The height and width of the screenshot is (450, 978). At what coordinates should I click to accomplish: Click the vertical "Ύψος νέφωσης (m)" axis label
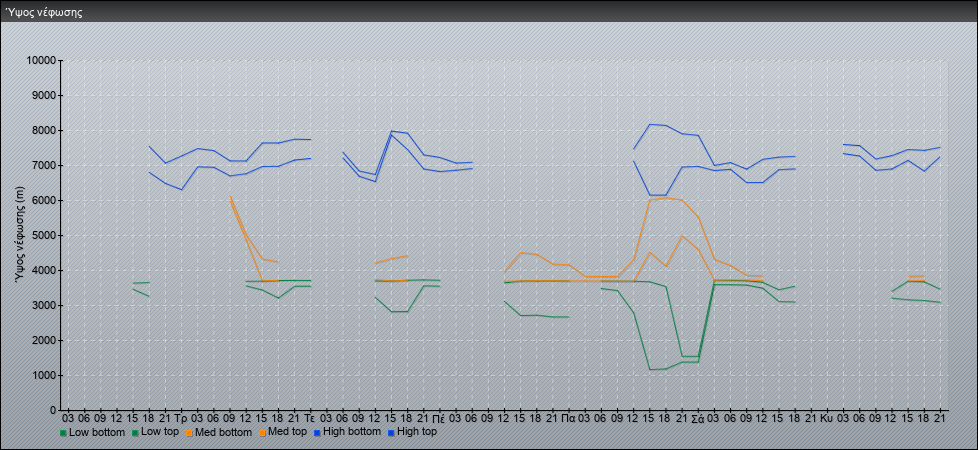point(21,235)
